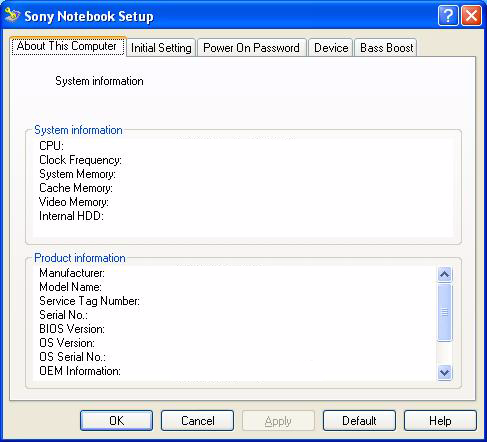Screen dimensions: 487x442
Task: Click the grayed-out Apply button
Action: (x=278, y=421)
